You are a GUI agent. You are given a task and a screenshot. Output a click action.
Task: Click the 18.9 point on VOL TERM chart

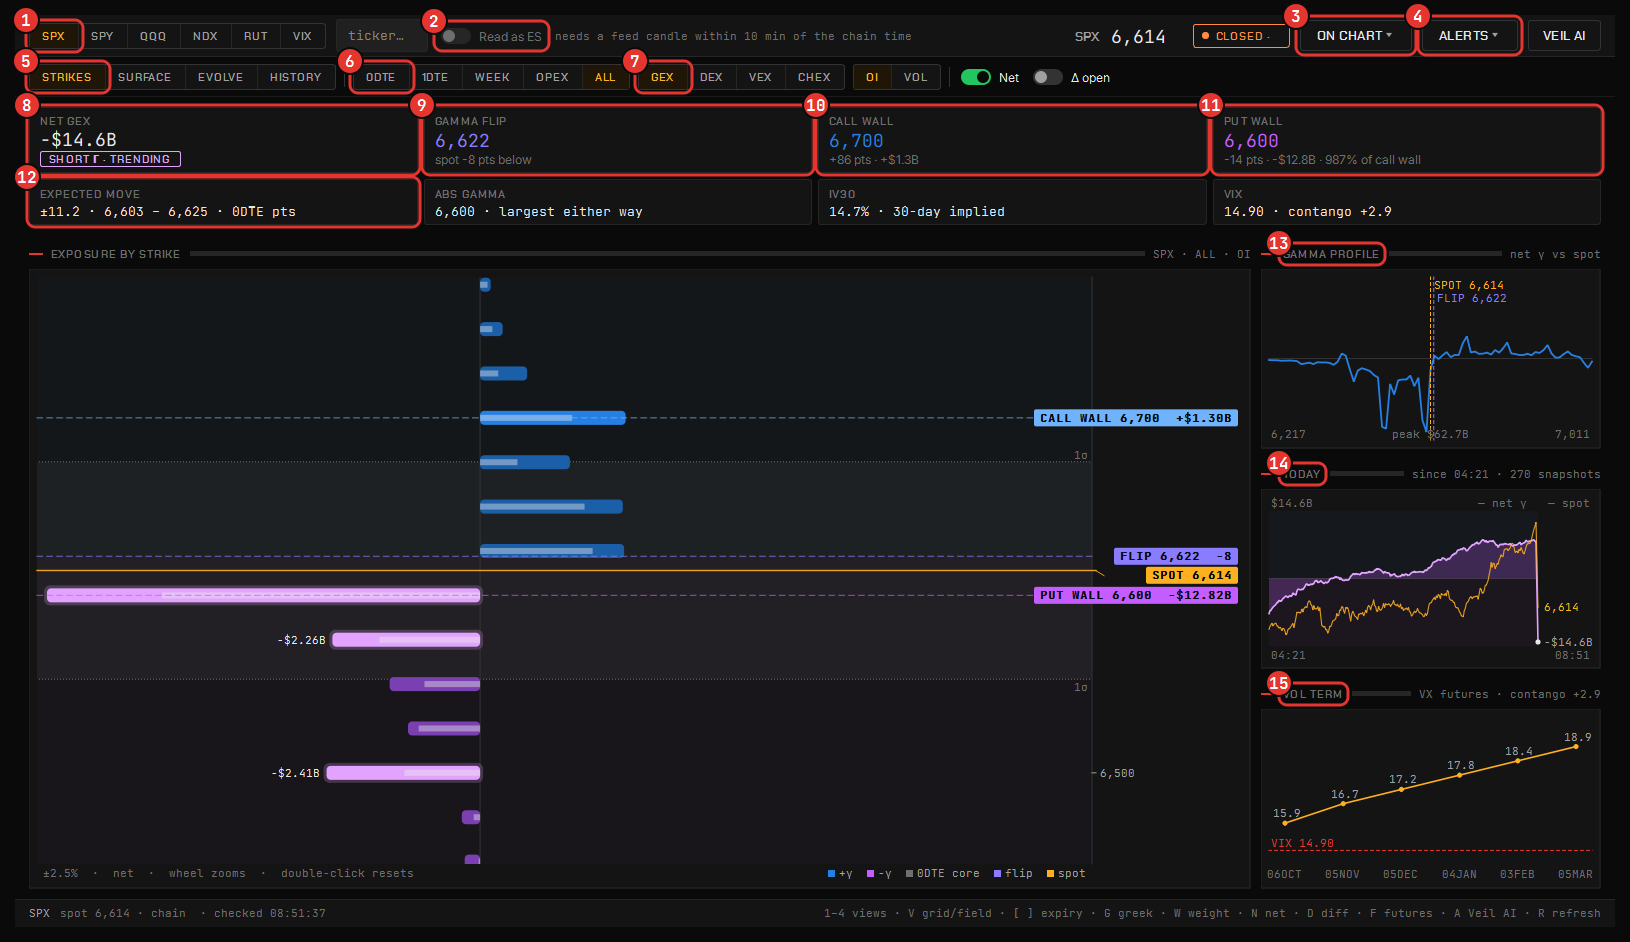pos(1576,746)
